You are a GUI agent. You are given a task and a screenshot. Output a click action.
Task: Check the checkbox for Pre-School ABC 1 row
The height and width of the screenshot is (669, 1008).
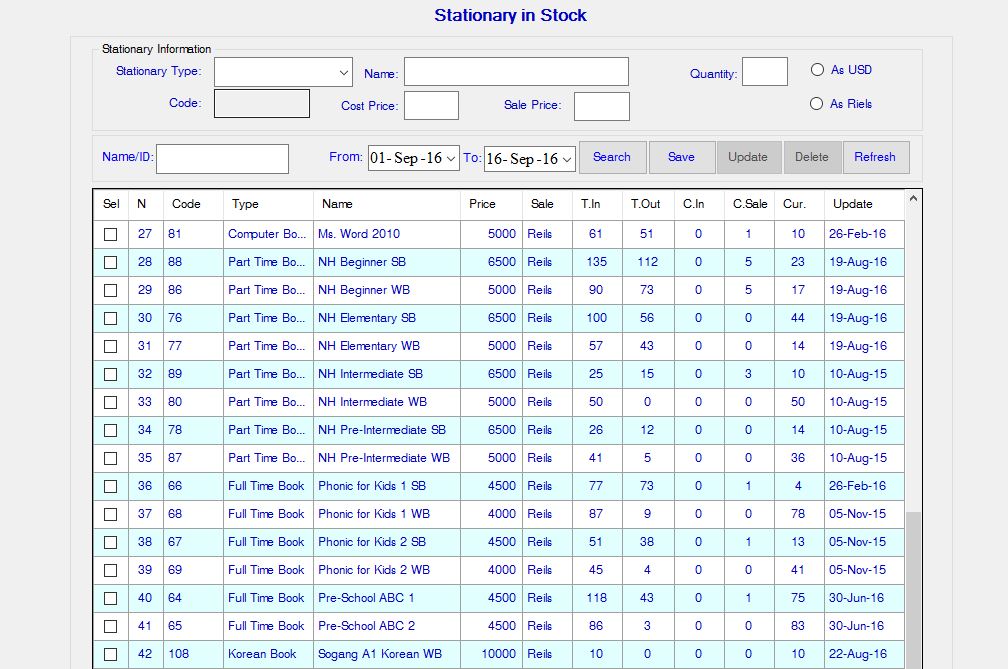click(x=111, y=598)
